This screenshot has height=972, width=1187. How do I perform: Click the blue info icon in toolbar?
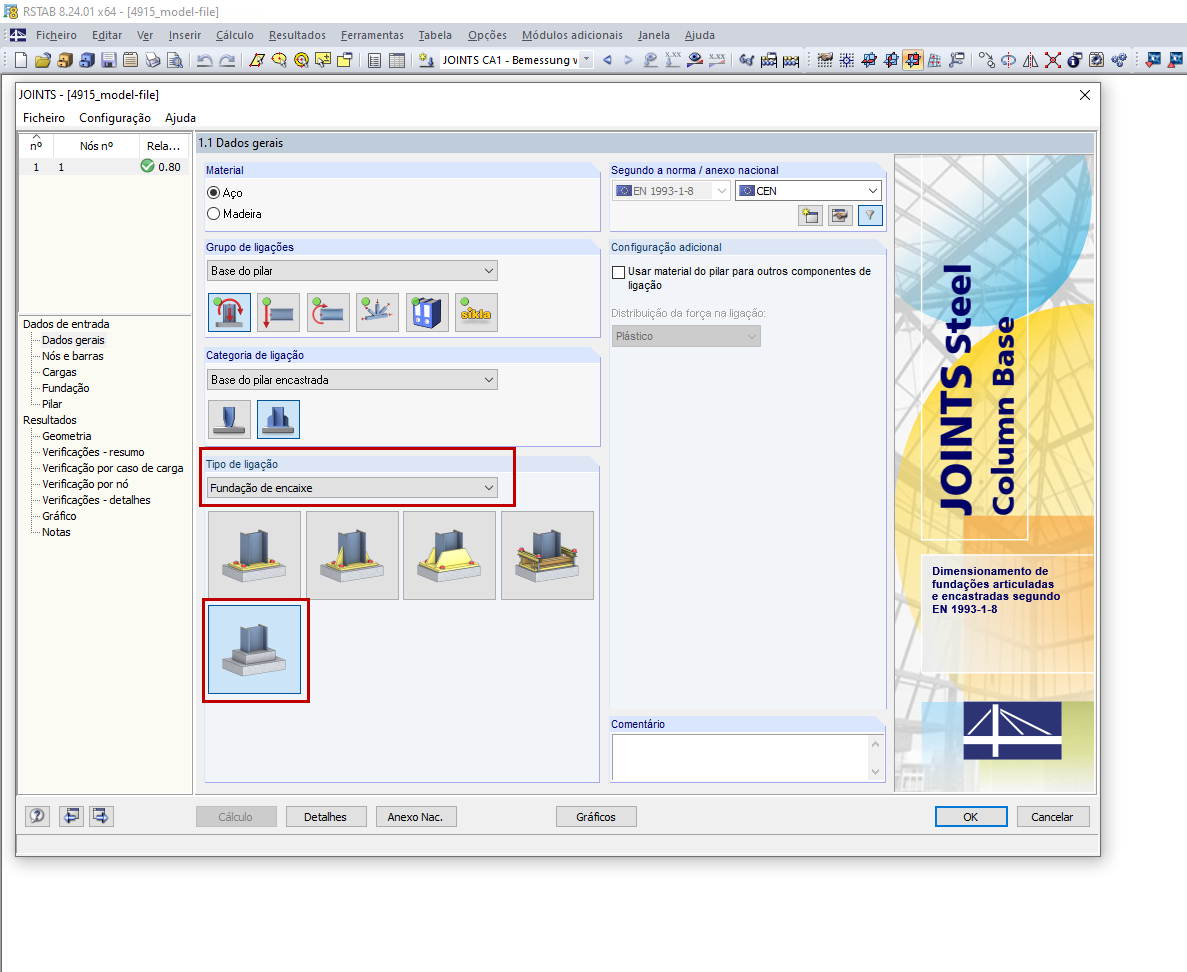coord(1074,60)
